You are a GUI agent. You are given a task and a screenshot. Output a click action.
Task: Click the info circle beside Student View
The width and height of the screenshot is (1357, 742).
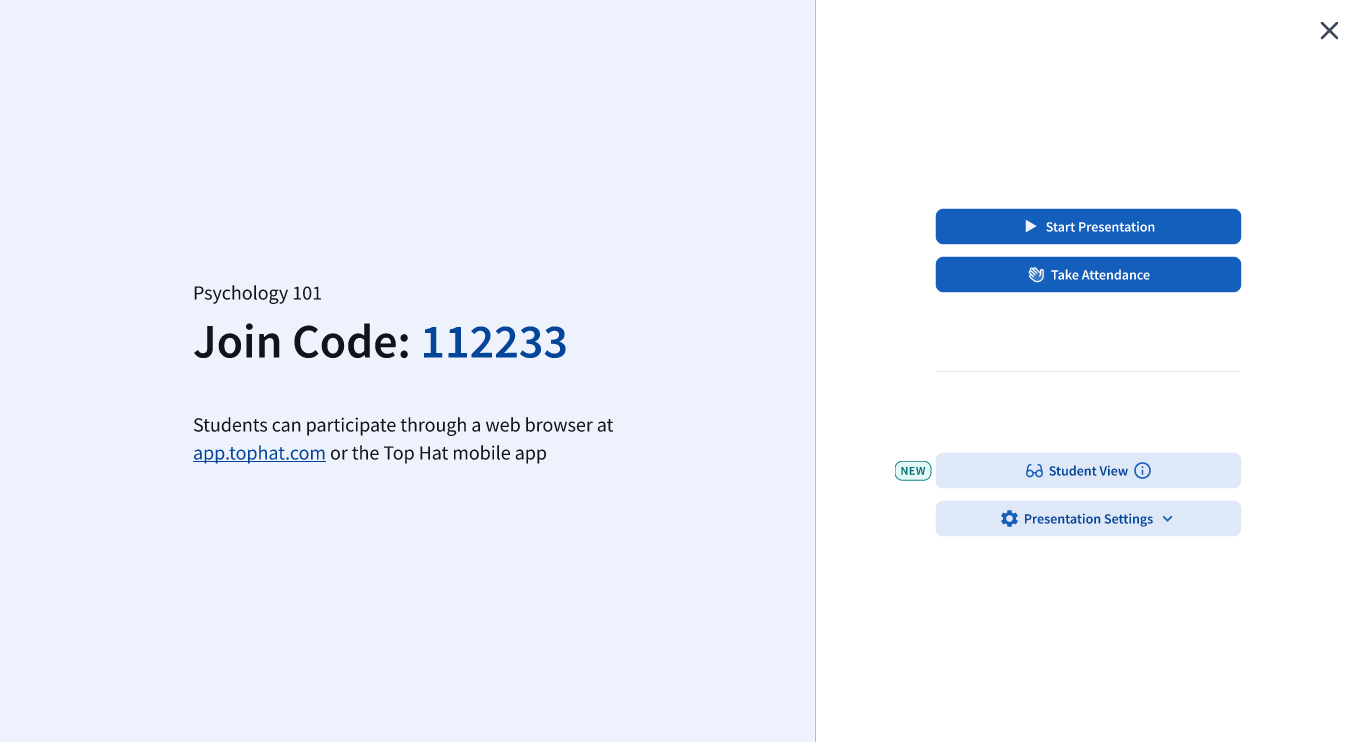pos(1143,471)
